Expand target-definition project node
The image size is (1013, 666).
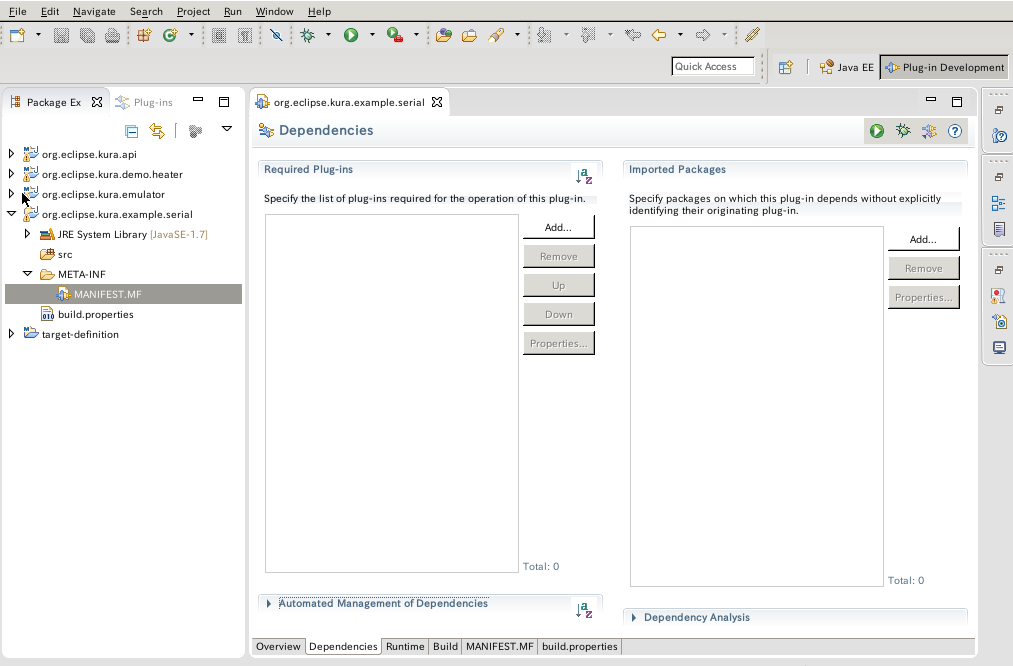(11, 334)
